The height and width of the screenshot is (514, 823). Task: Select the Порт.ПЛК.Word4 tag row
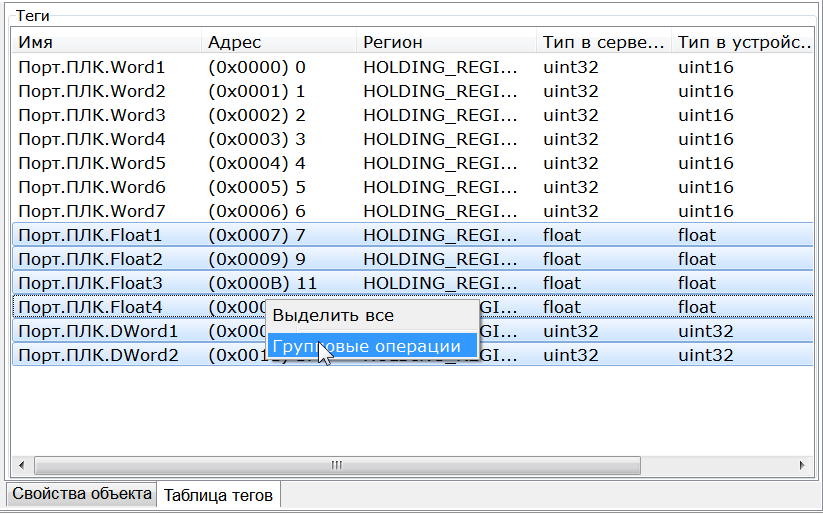(x=92, y=139)
